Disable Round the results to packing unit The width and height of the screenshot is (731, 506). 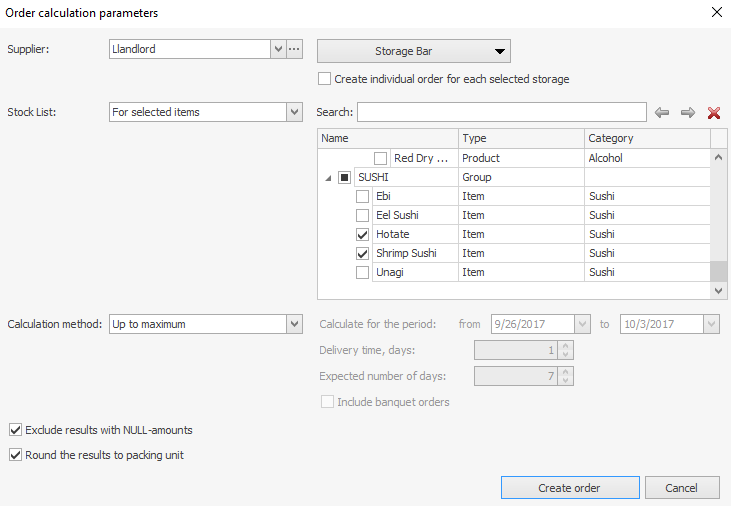(x=15, y=455)
